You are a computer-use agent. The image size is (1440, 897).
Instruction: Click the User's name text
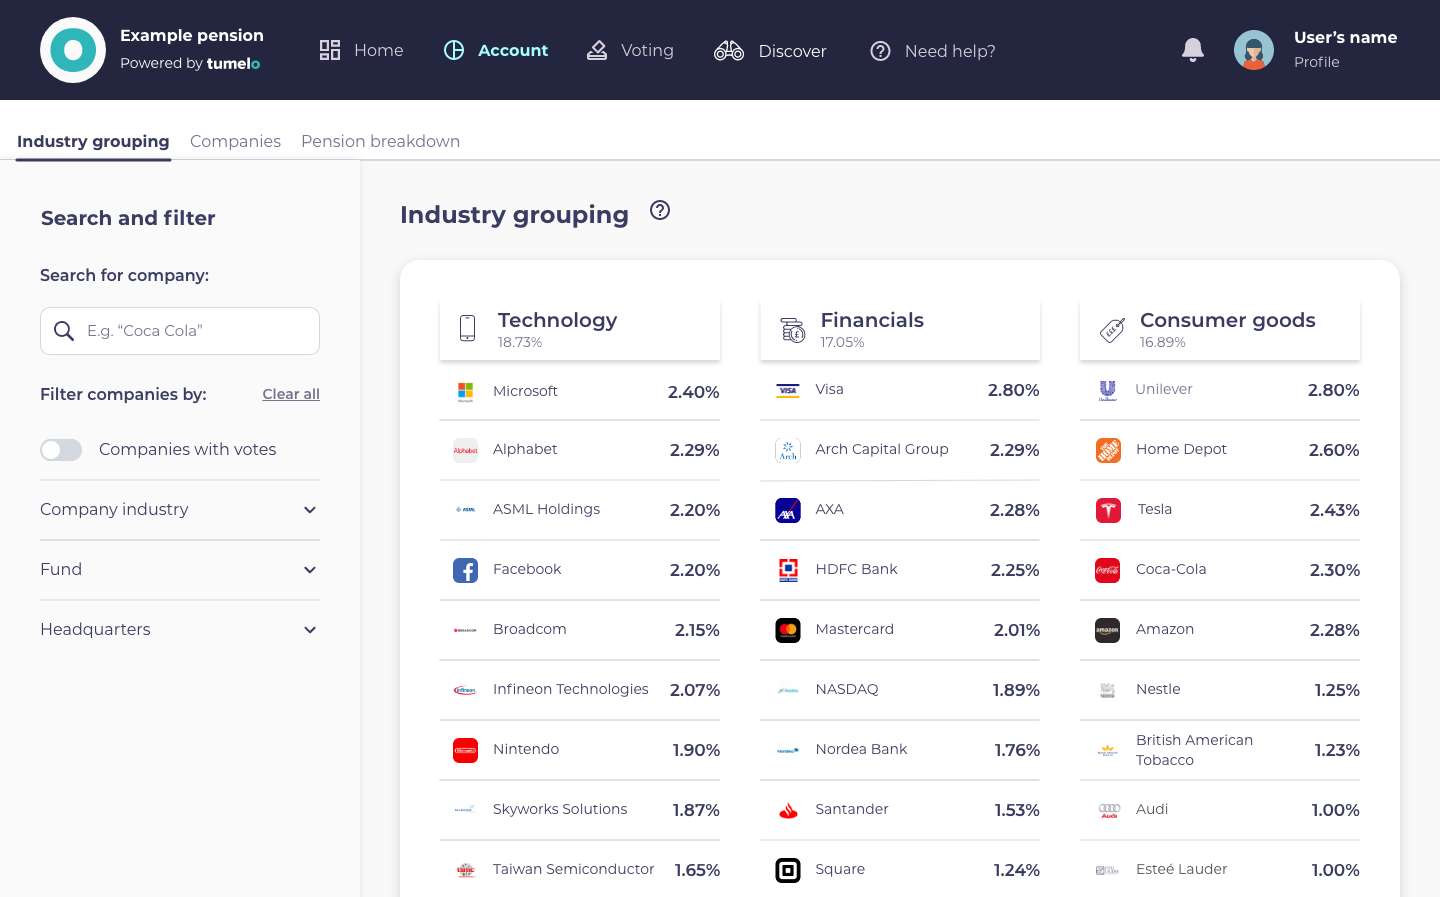point(1345,37)
